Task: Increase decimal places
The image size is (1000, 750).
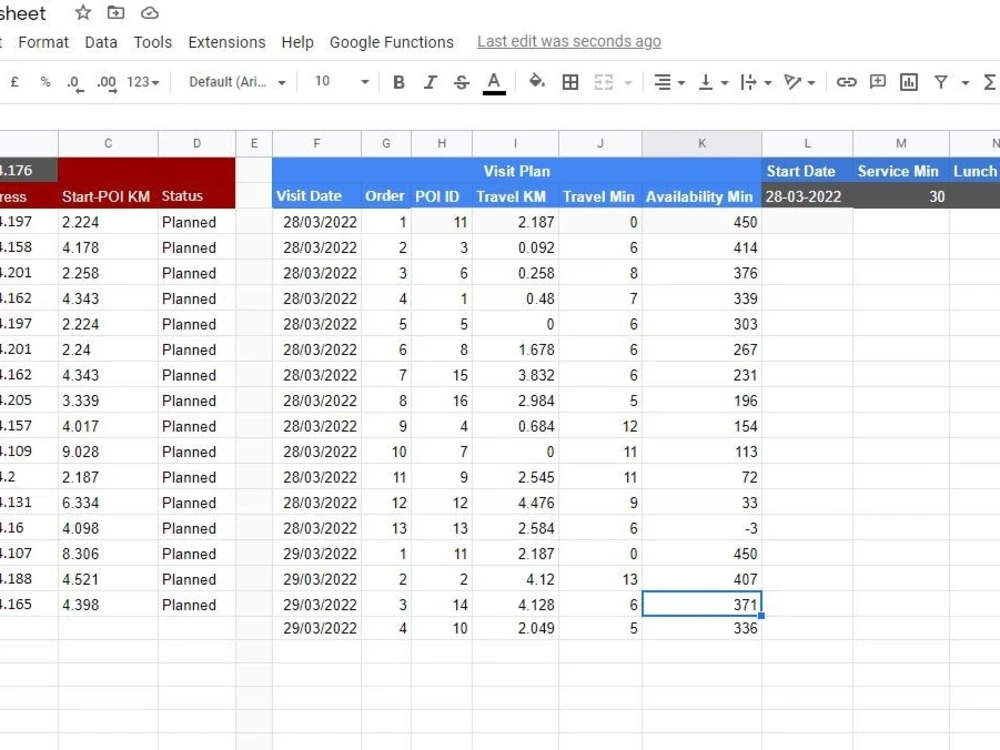Action: pos(107,83)
